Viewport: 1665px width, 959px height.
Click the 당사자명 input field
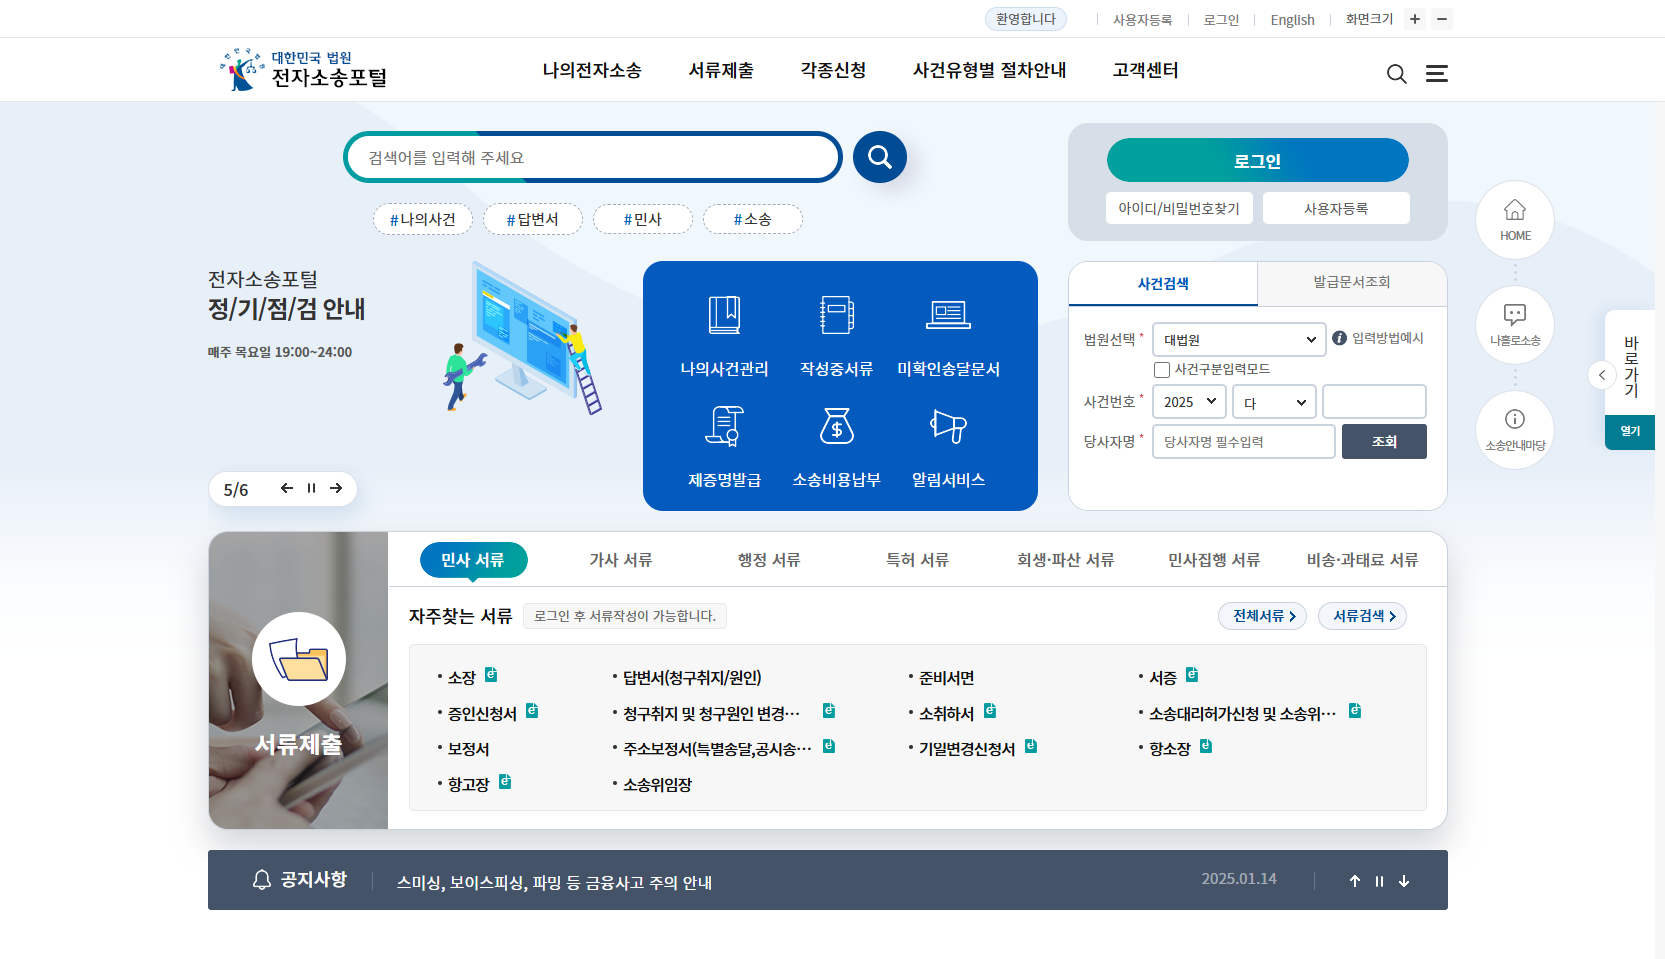pos(1243,442)
